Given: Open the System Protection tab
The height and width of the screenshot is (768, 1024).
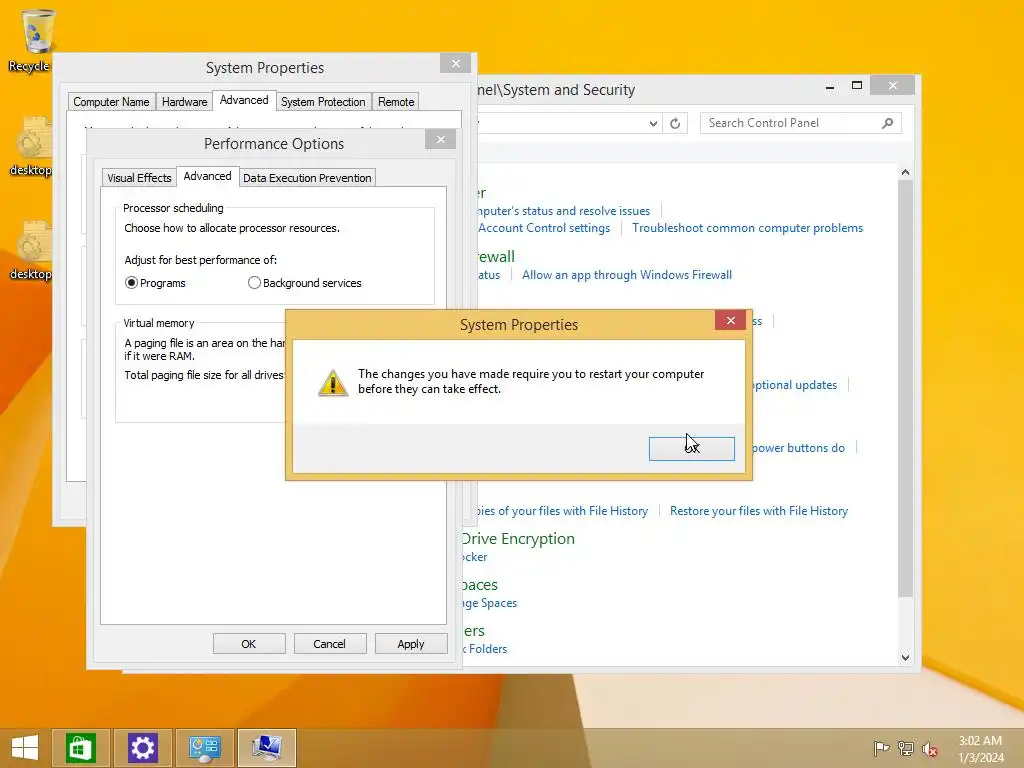Looking at the screenshot, I should click(323, 102).
